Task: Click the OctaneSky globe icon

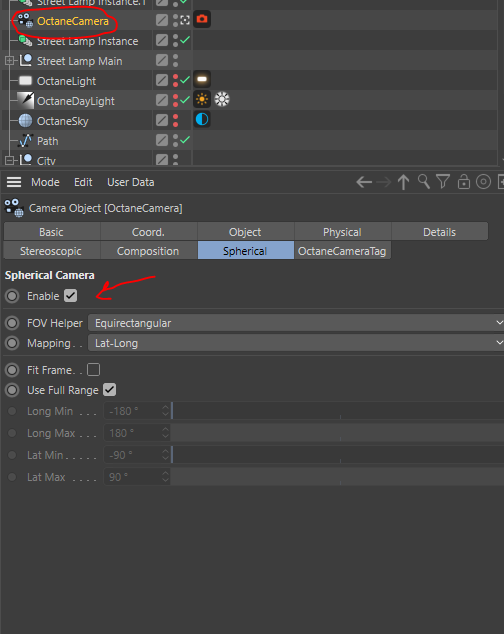Action: pyautogui.click(x=25, y=120)
